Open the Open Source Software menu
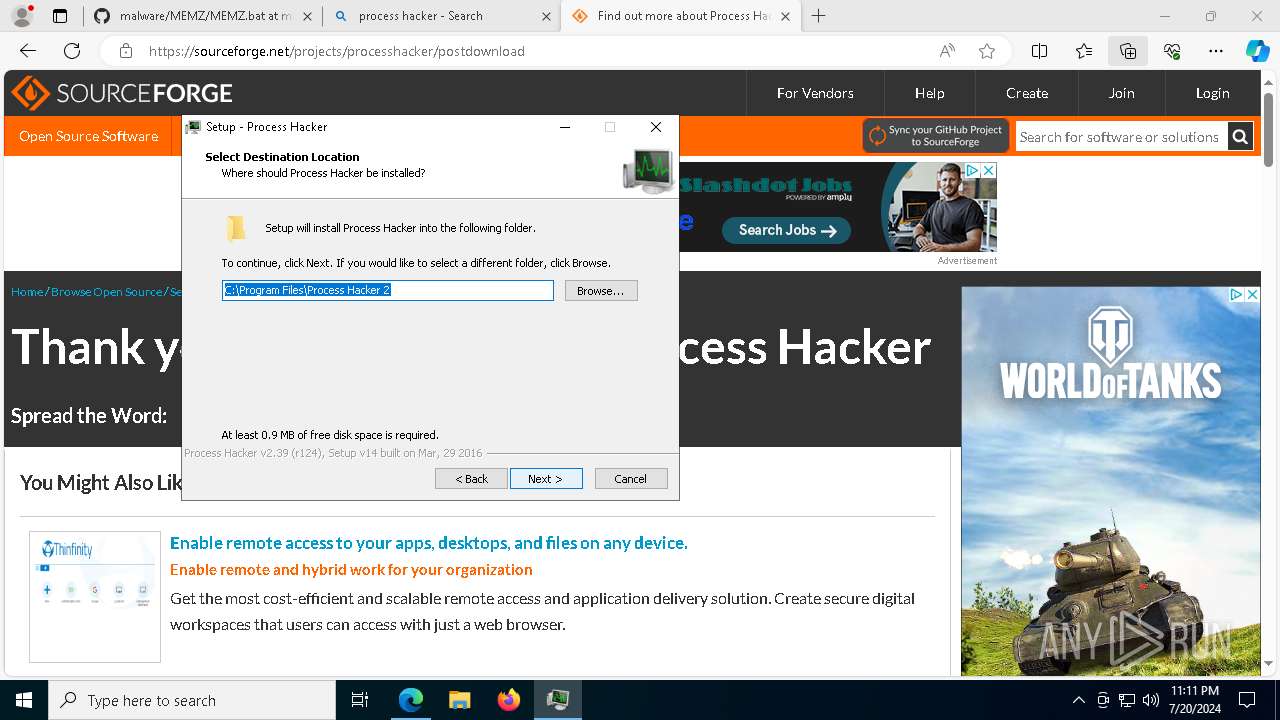Viewport: 1280px width, 720px height. pos(88,136)
